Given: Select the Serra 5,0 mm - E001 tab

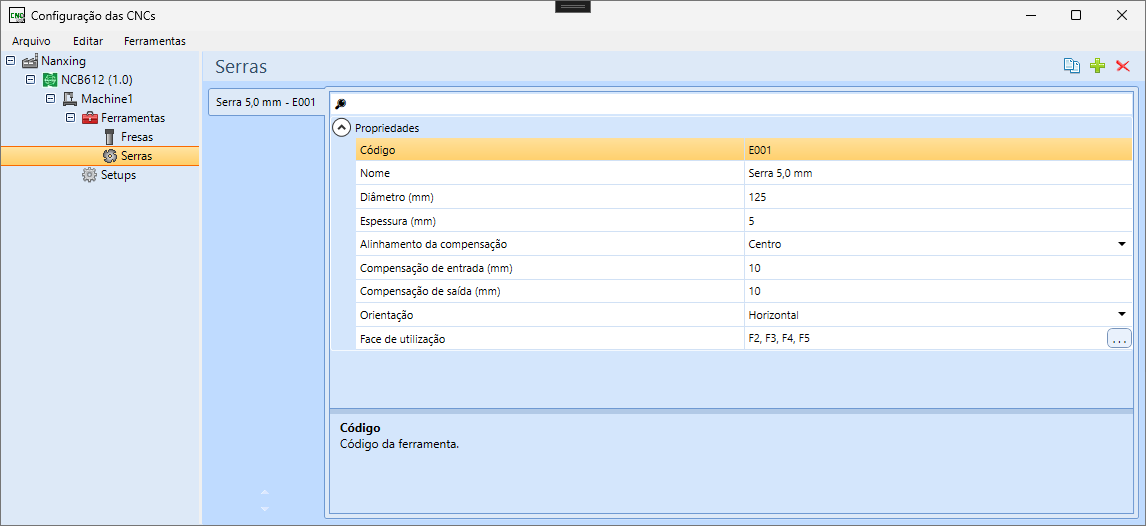Looking at the screenshot, I should pos(266,102).
